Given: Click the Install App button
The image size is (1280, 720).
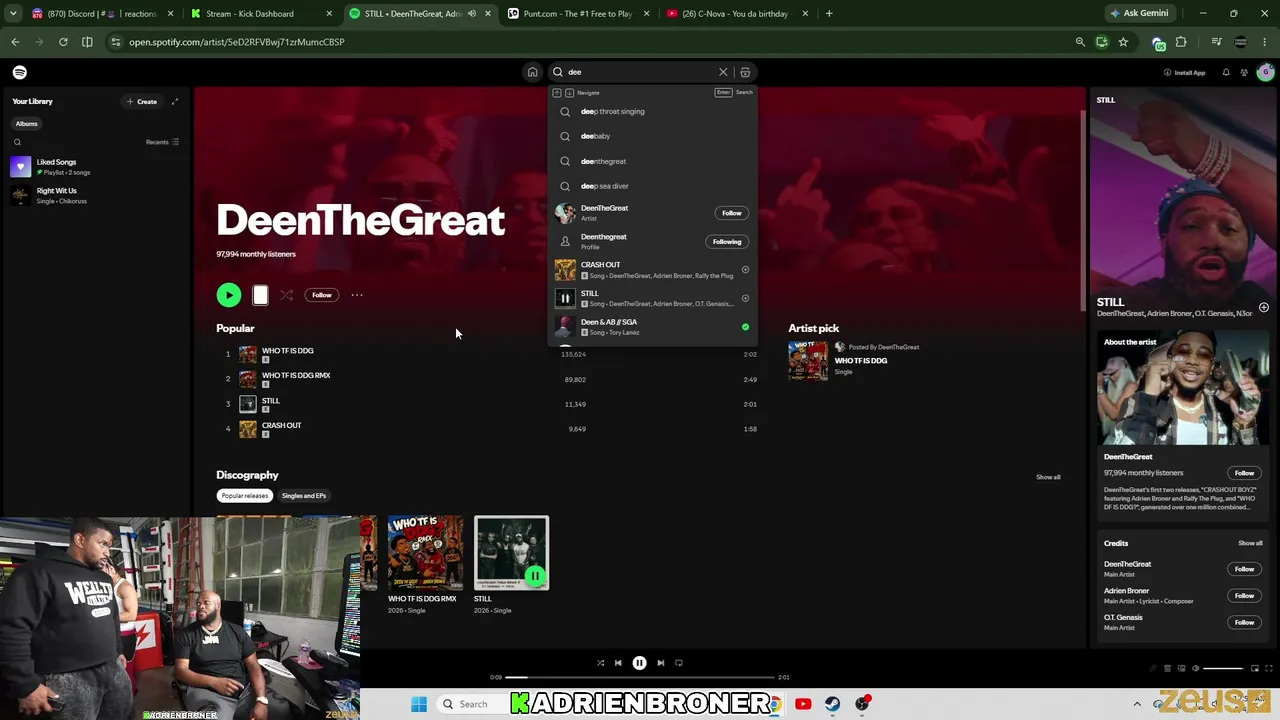Looking at the screenshot, I should coord(1185,72).
